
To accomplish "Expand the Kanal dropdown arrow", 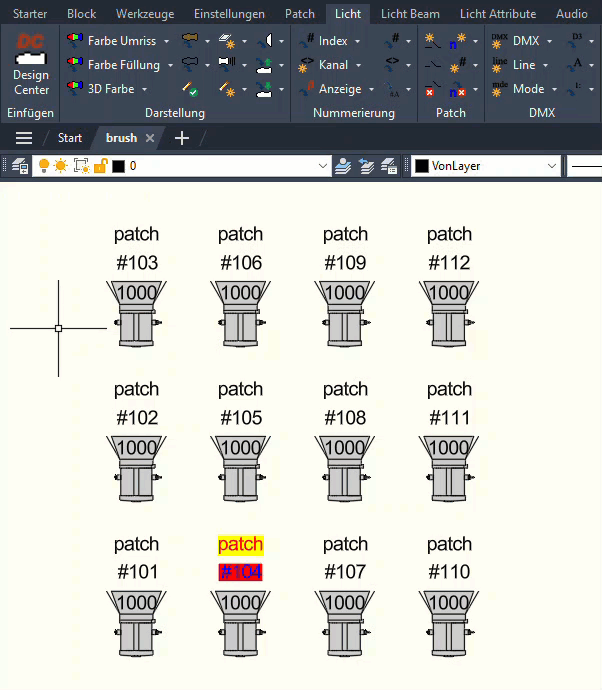I will (x=358, y=66).
